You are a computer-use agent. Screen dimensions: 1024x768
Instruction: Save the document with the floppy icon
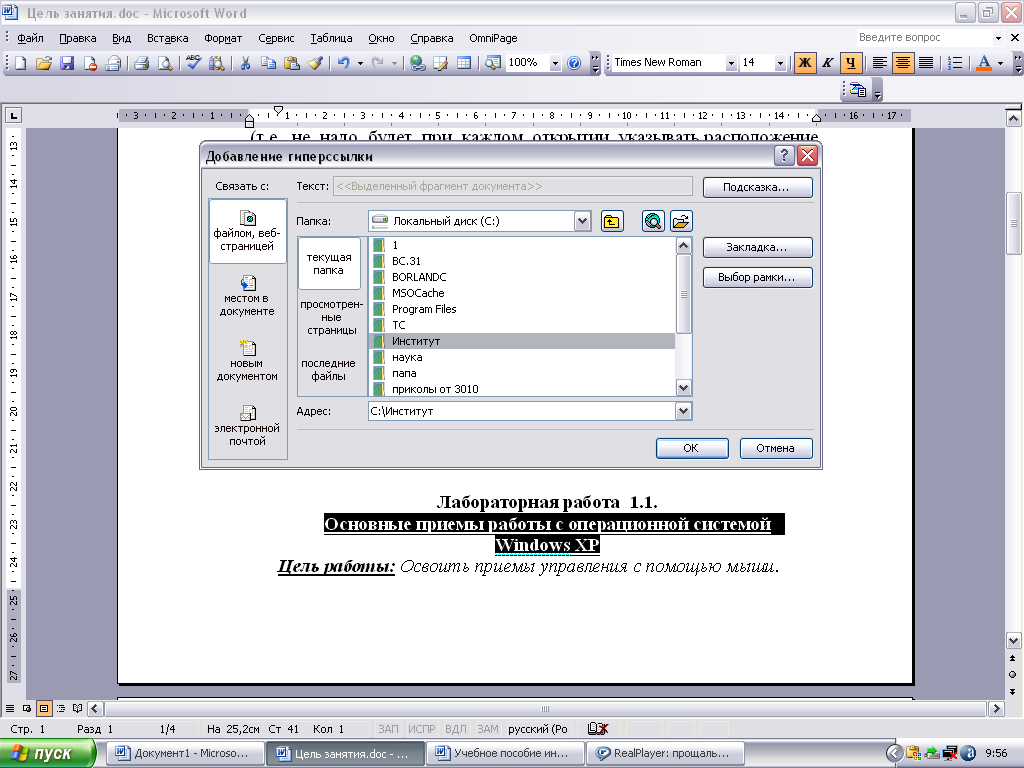[x=67, y=63]
